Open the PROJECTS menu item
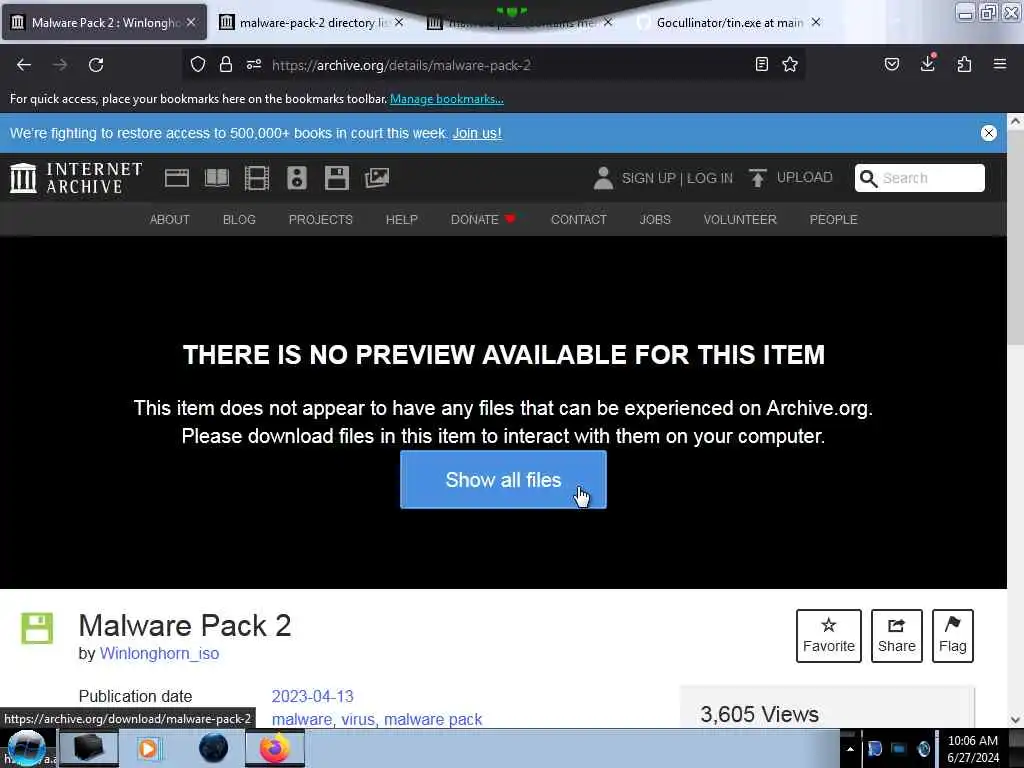 click(321, 219)
